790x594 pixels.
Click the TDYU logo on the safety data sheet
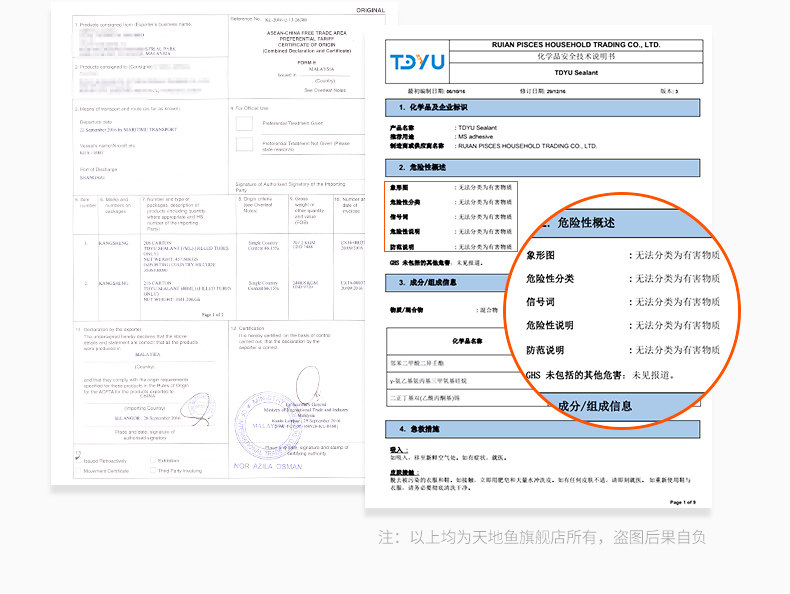[417, 62]
